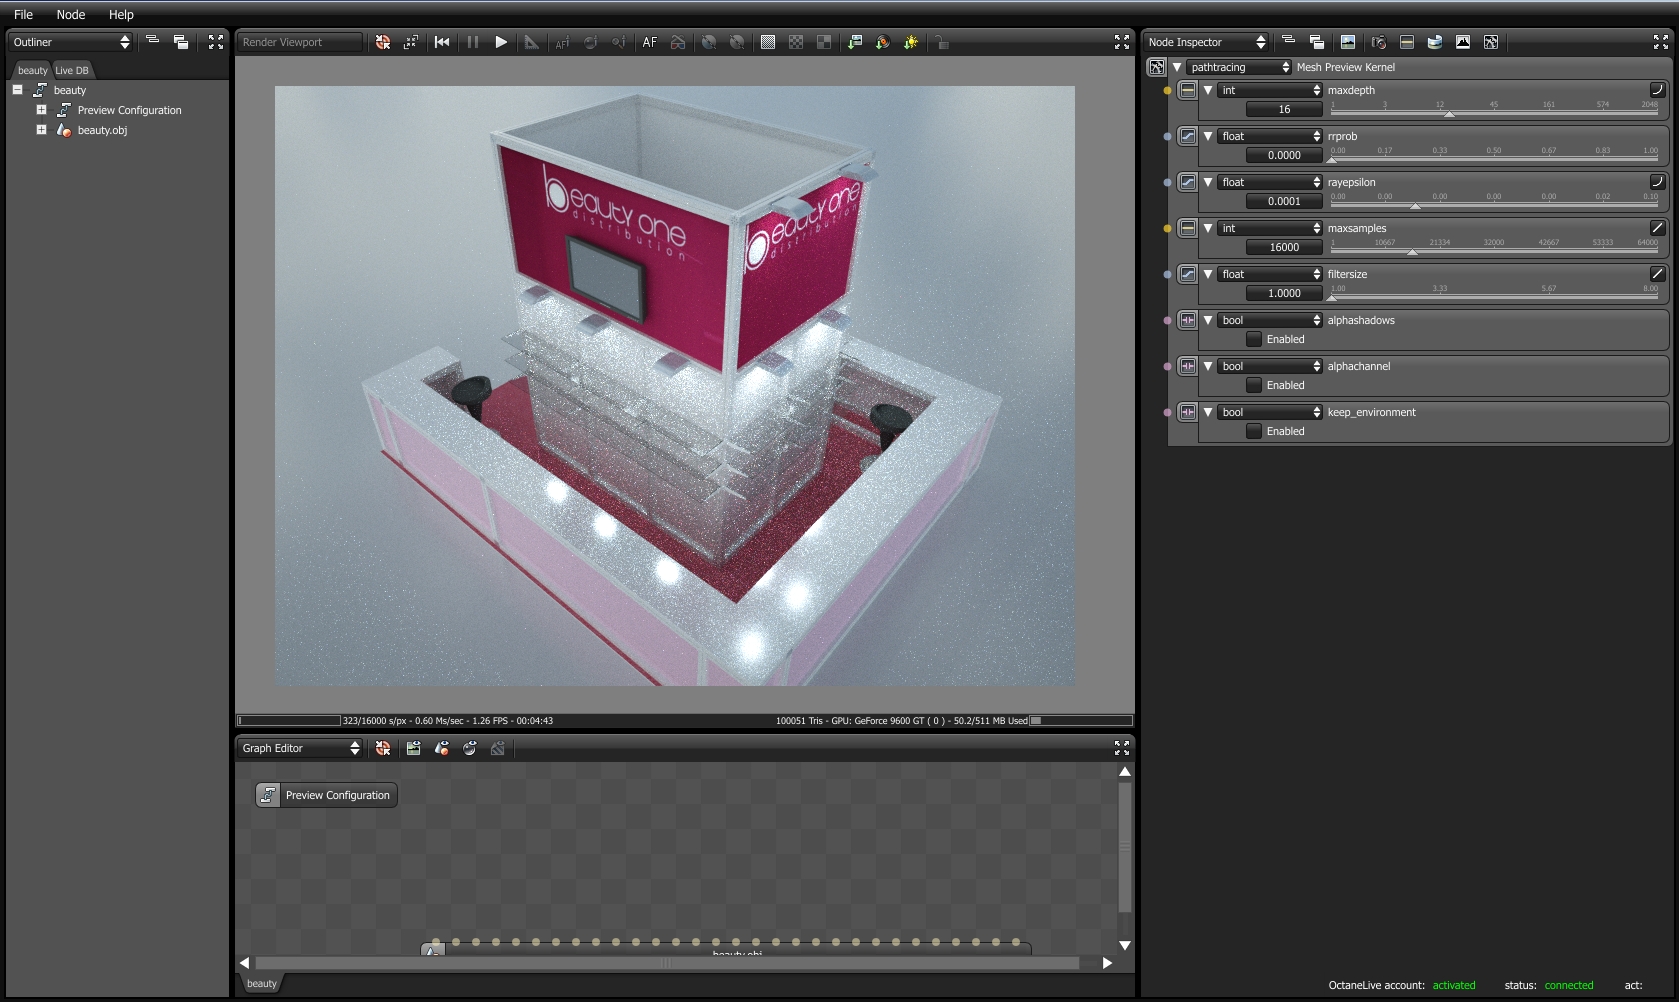Viewport: 1679px width, 1002px height.
Task: Pause the viewport rendering
Action: point(473,42)
